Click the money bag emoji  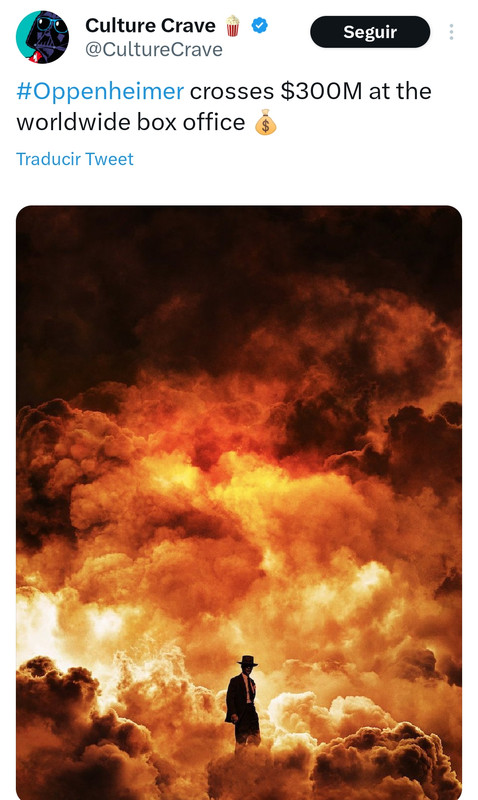tap(266, 122)
